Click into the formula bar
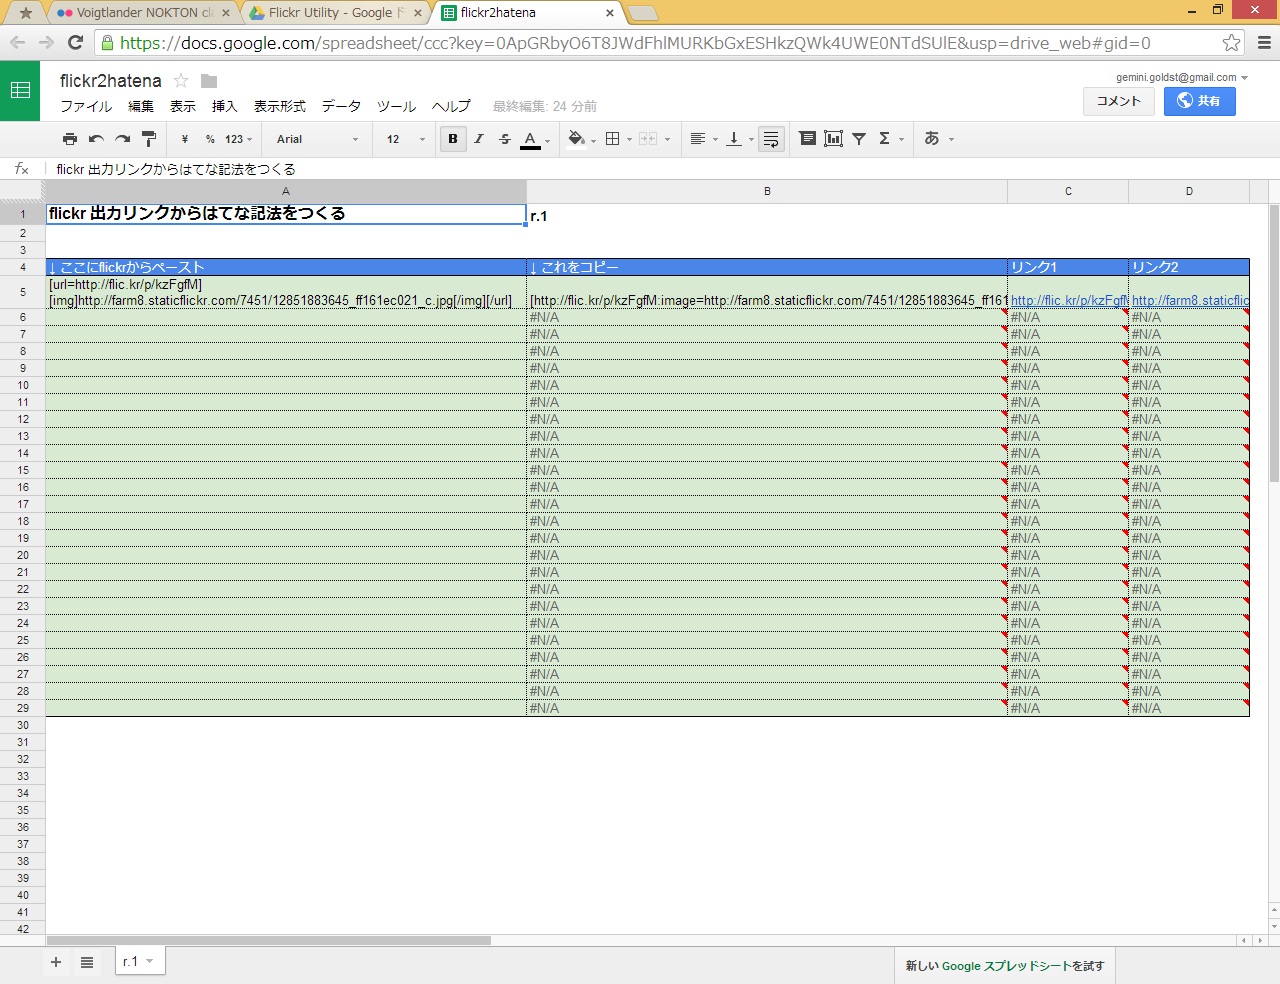The height and width of the screenshot is (984, 1280). 660,169
